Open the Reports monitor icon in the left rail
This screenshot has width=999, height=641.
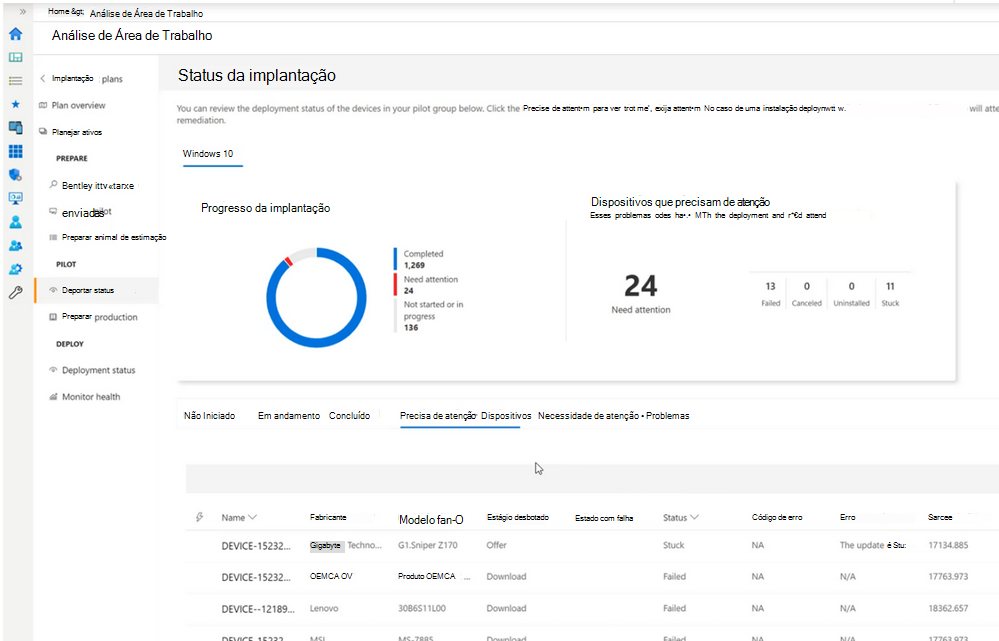(x=16, y=198)
